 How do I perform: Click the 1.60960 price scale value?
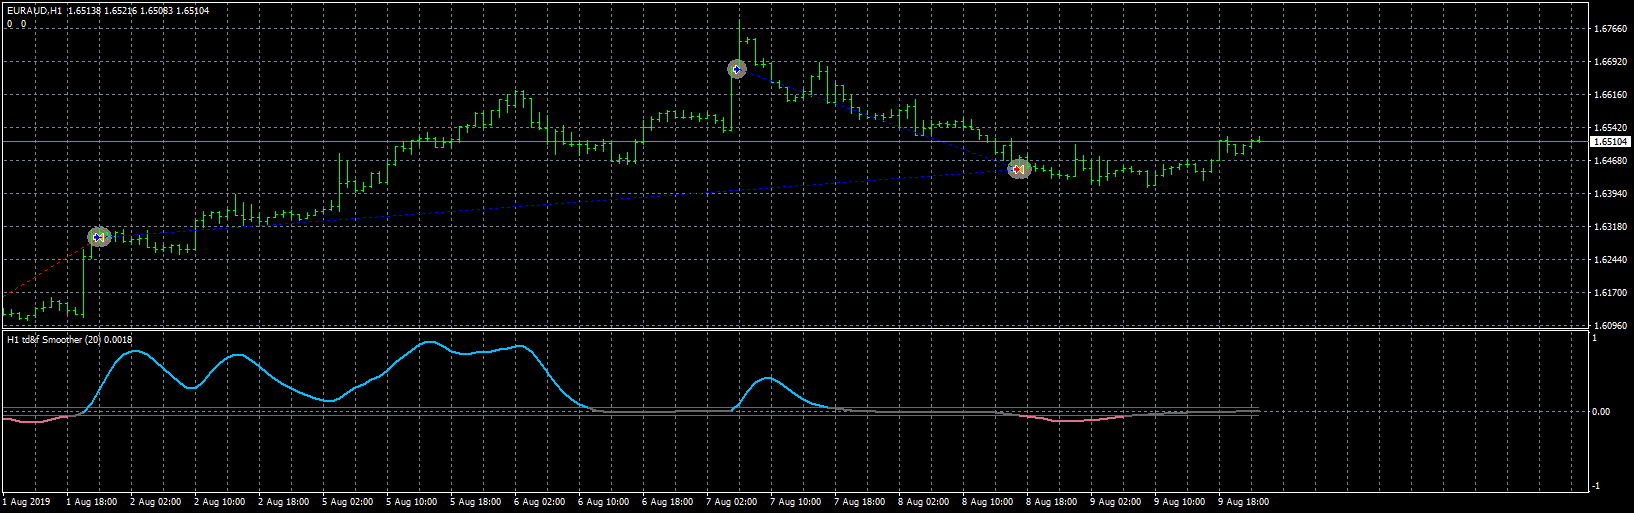(x=1608, y=326)
